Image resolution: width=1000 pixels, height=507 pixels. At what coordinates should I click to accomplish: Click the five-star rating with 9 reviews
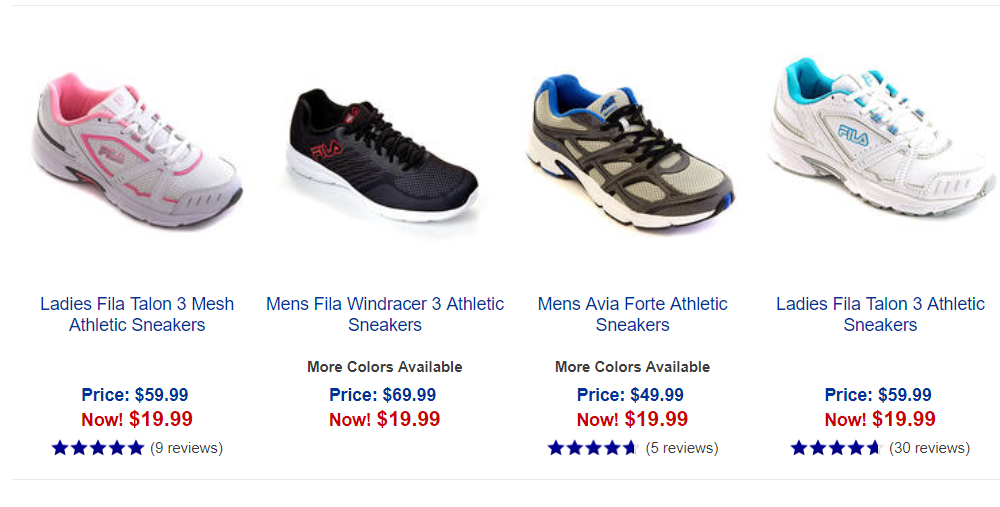[98, 448]
